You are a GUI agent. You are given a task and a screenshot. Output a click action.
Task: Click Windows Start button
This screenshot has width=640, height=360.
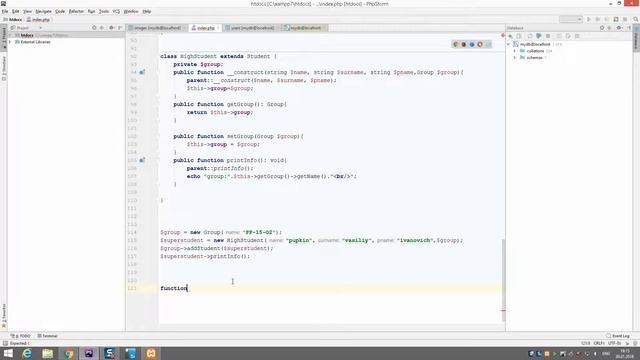click(8, 353)
